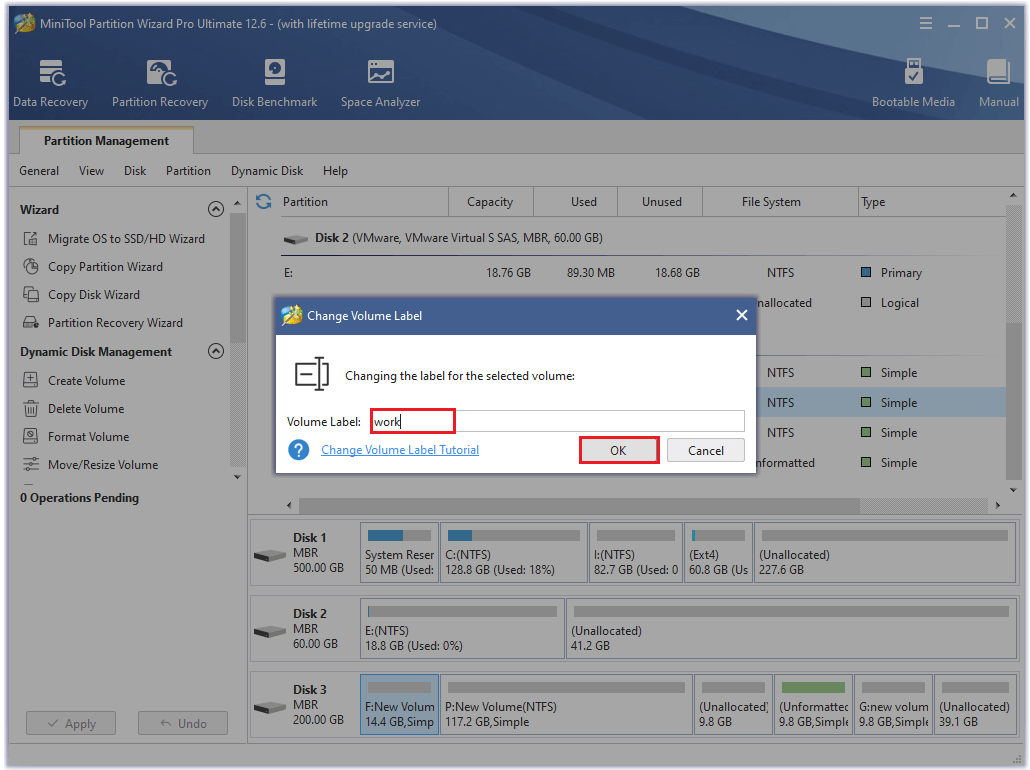Image resolution: width=1030 pixels, height=770 pixels.
Task: Select the Partition Management tab
Action: click(106, 141)
